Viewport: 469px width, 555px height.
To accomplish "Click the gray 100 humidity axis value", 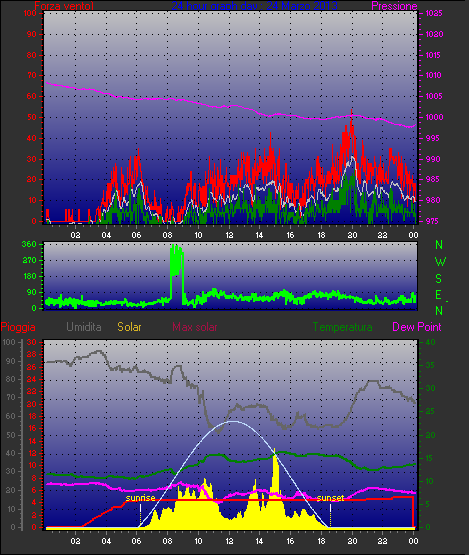I will [9, 343].
